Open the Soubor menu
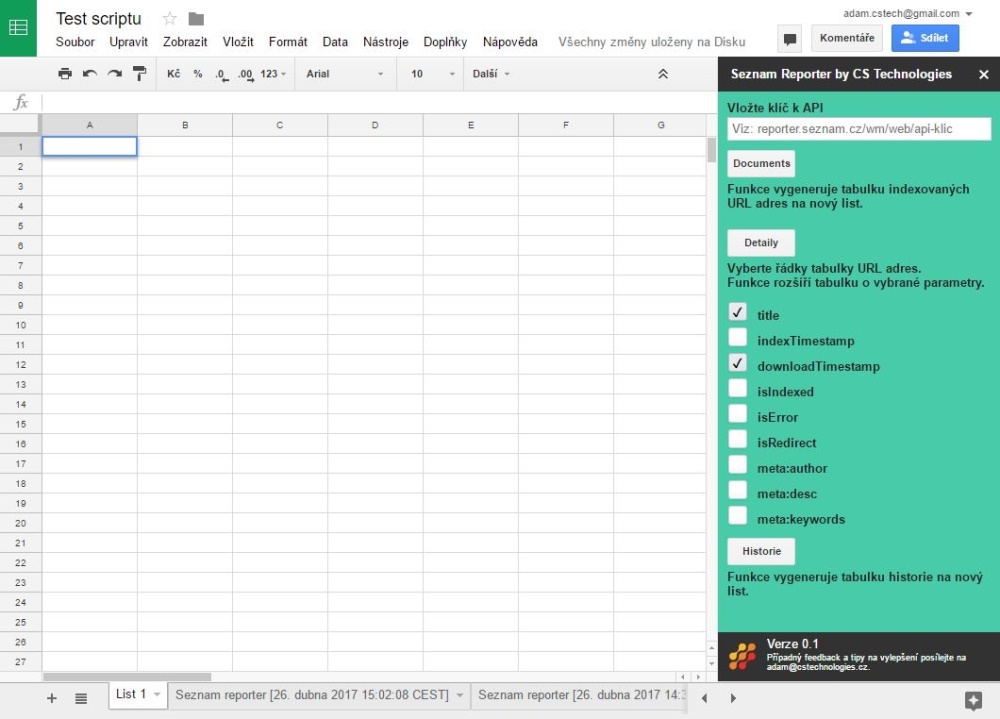 point(75,42)
